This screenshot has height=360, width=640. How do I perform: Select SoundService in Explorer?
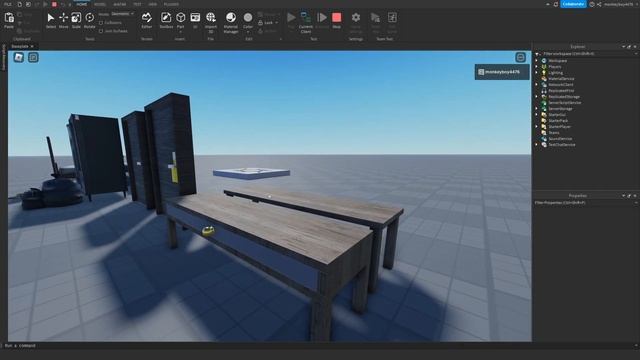(560, 138)
